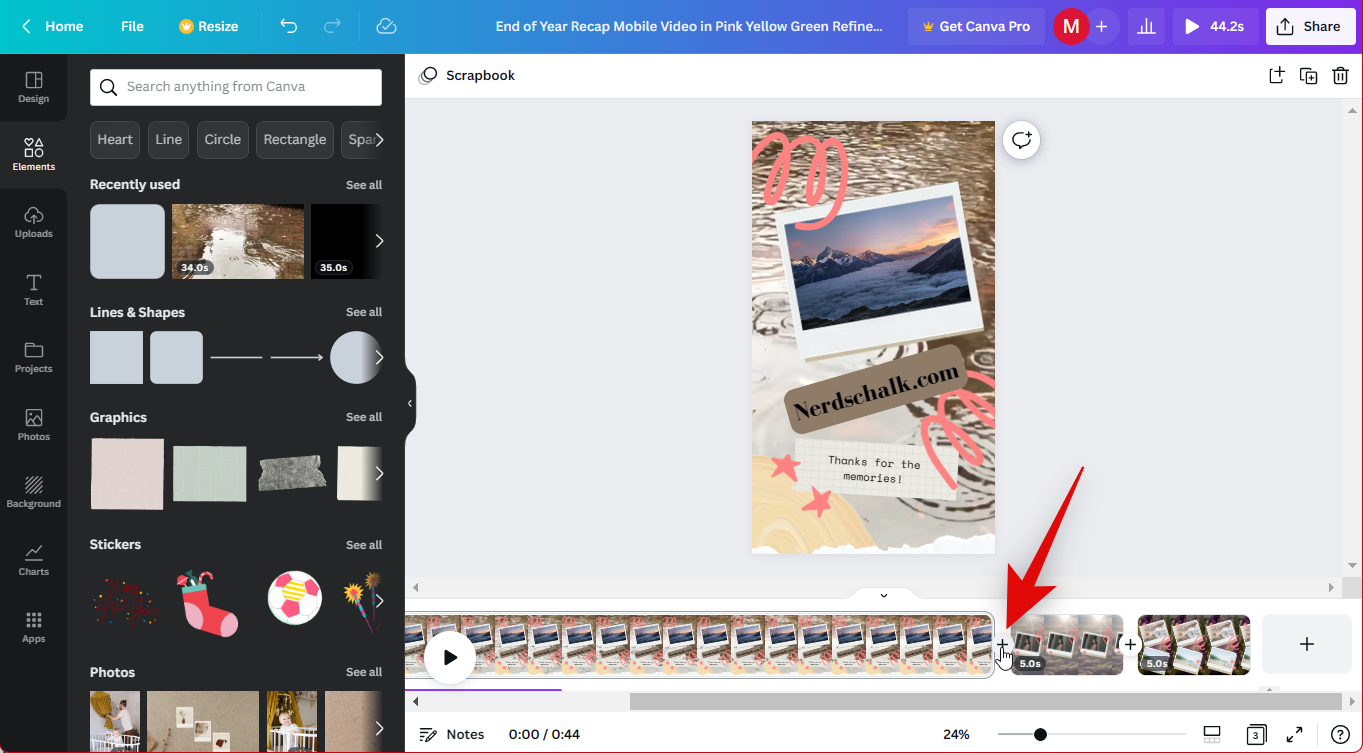Check cloud save status icon
This screenshot has width=1363, height=753.
pos(386,26)
